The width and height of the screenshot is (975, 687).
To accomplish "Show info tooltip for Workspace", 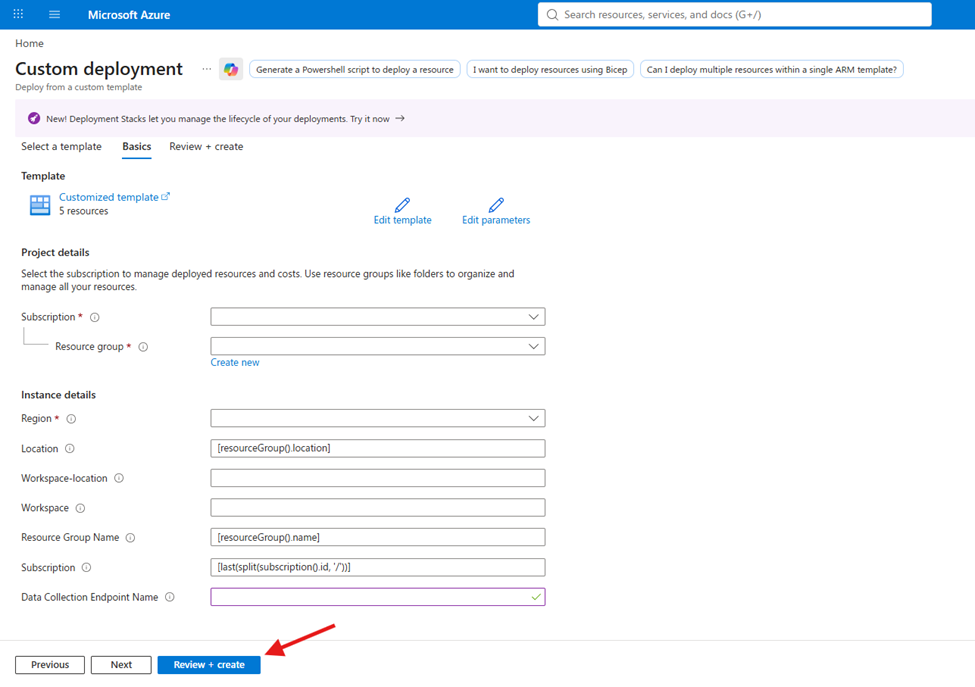I will (x=80, y=508).
